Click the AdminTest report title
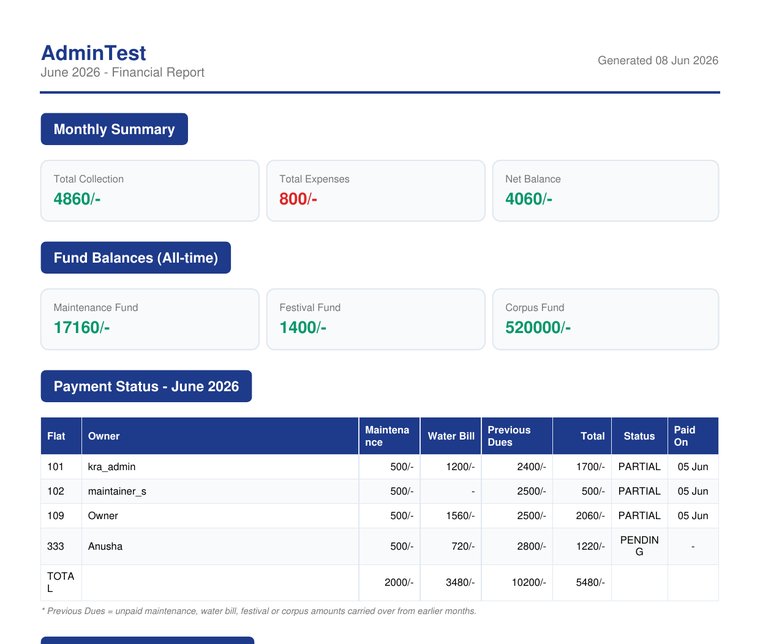Viewport: 760px width, 644px height. point(93,53)
